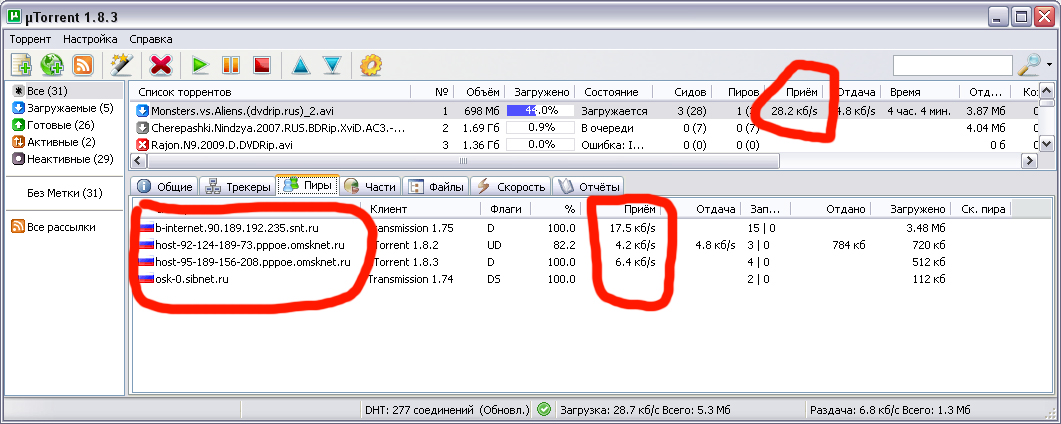Select Monsters.vs.Aliens torrent row
This screenshot has height=424, width=1061.
coord(583,111)
